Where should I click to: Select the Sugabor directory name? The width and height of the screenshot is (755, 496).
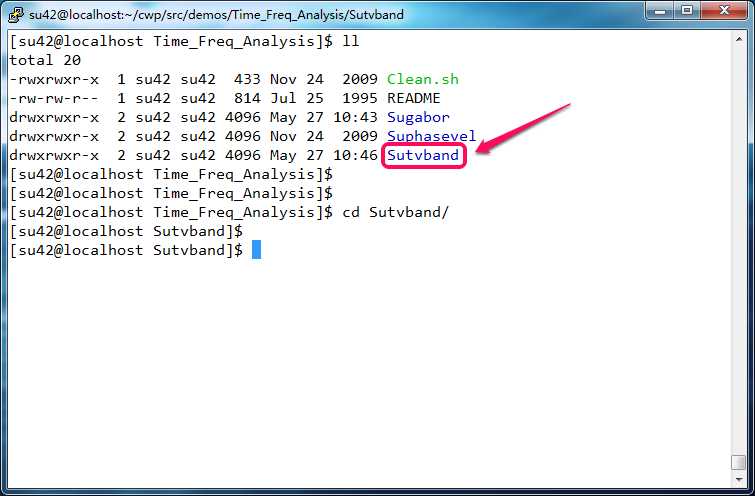click(x=418, y=117)
